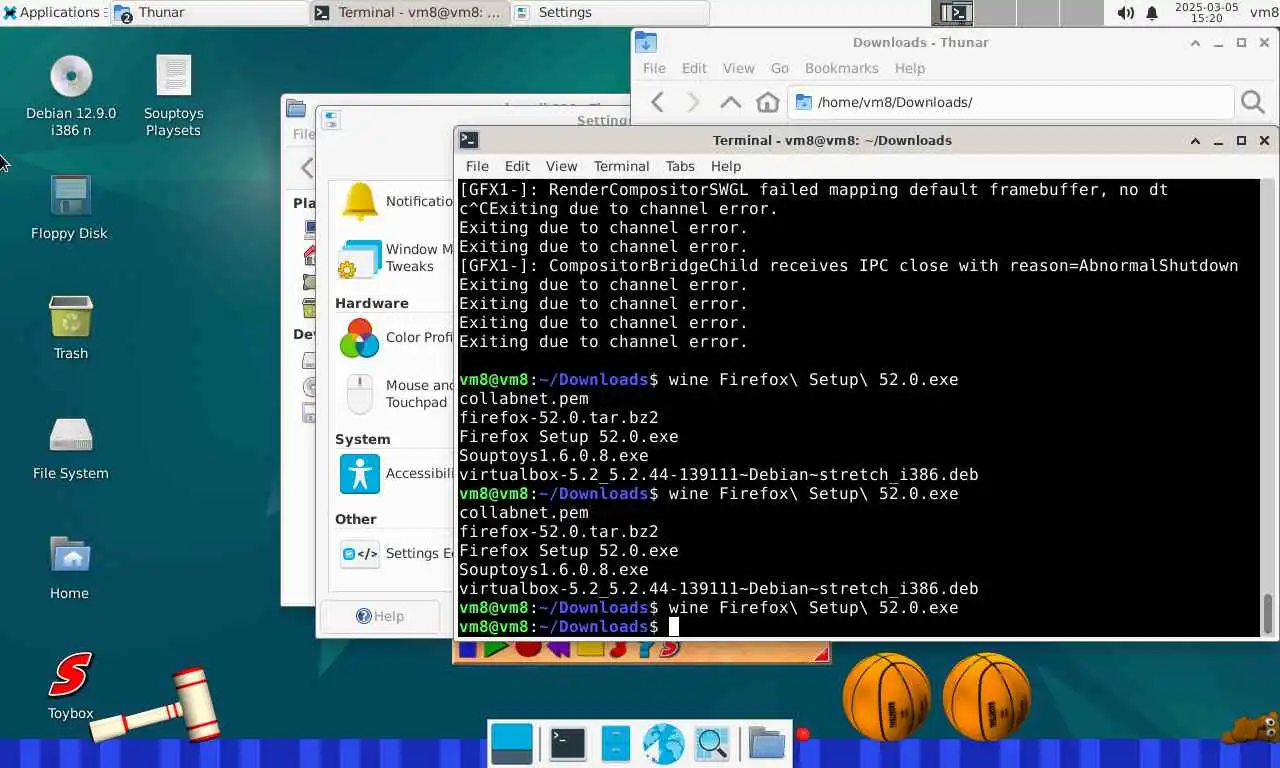Image resolution: width=1280 pixels, height=768 pixels.
Task: Switch to the Terminal taskbar button
Action: tap(408, 13)
